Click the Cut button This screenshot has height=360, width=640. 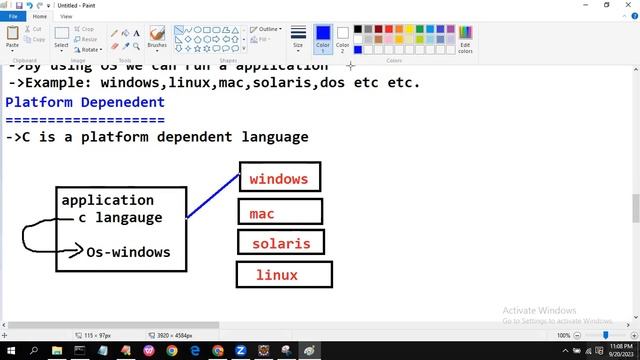click(x=33, y=29)
